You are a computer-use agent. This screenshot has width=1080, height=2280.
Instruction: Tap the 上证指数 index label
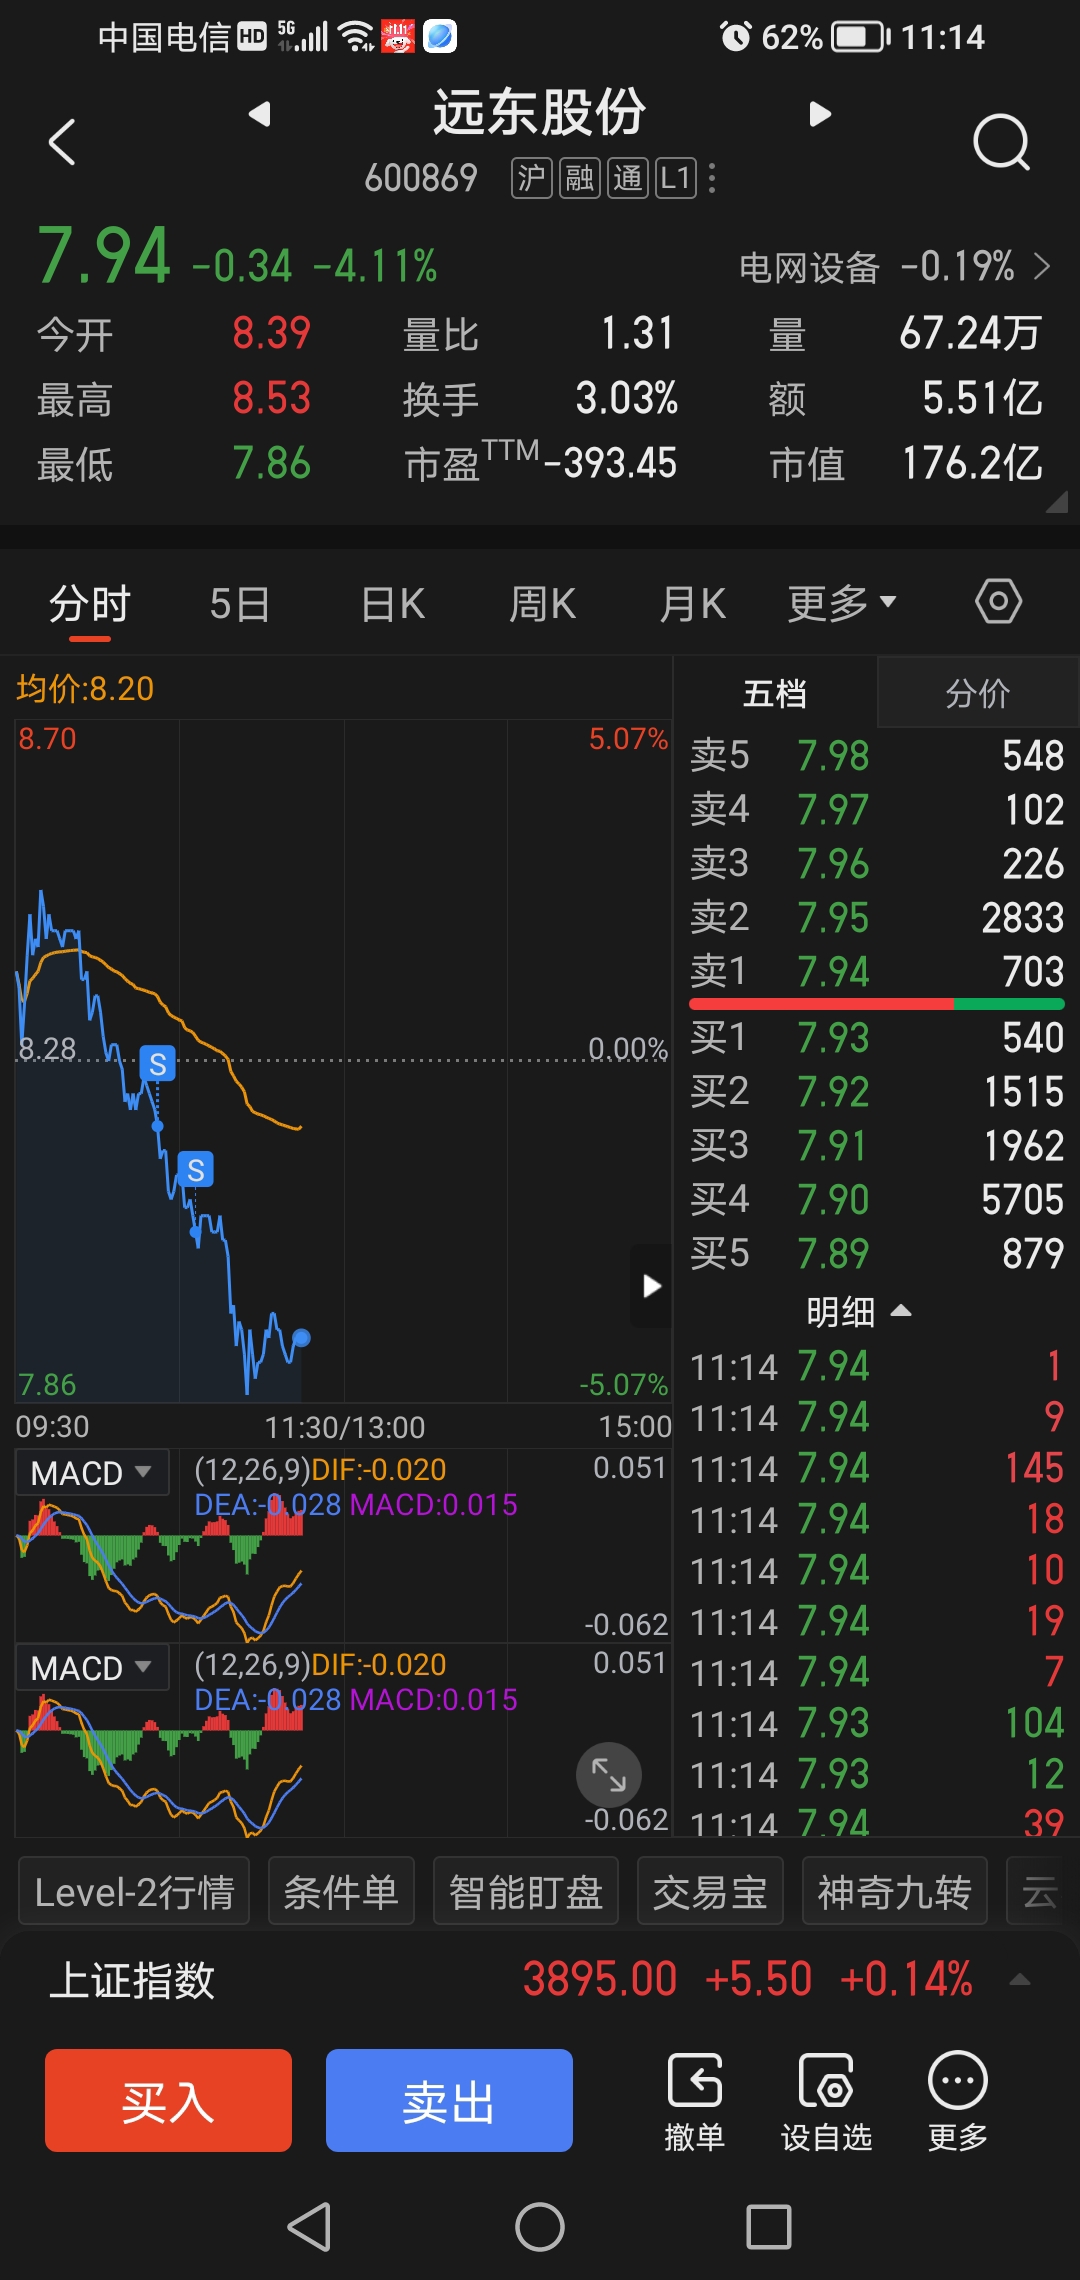tap(132, 1980)
